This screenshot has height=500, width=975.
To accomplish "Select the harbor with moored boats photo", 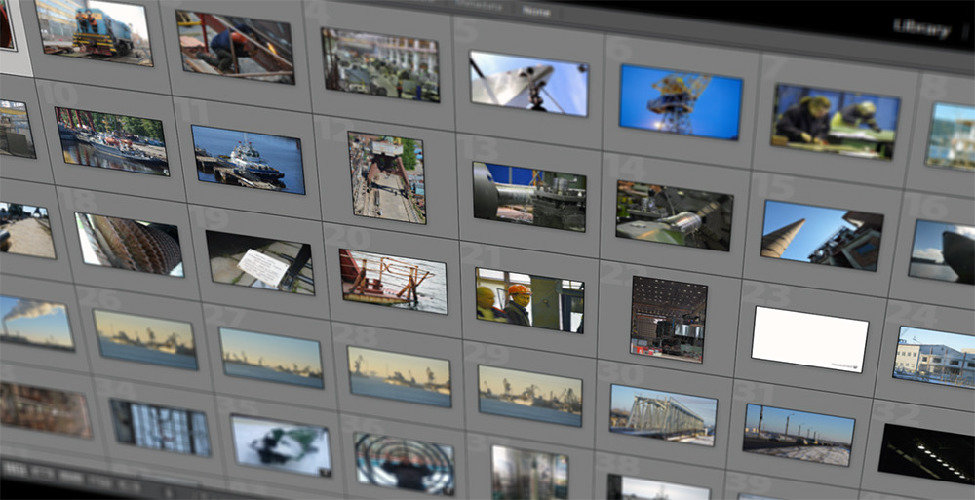I will point(111,140).
